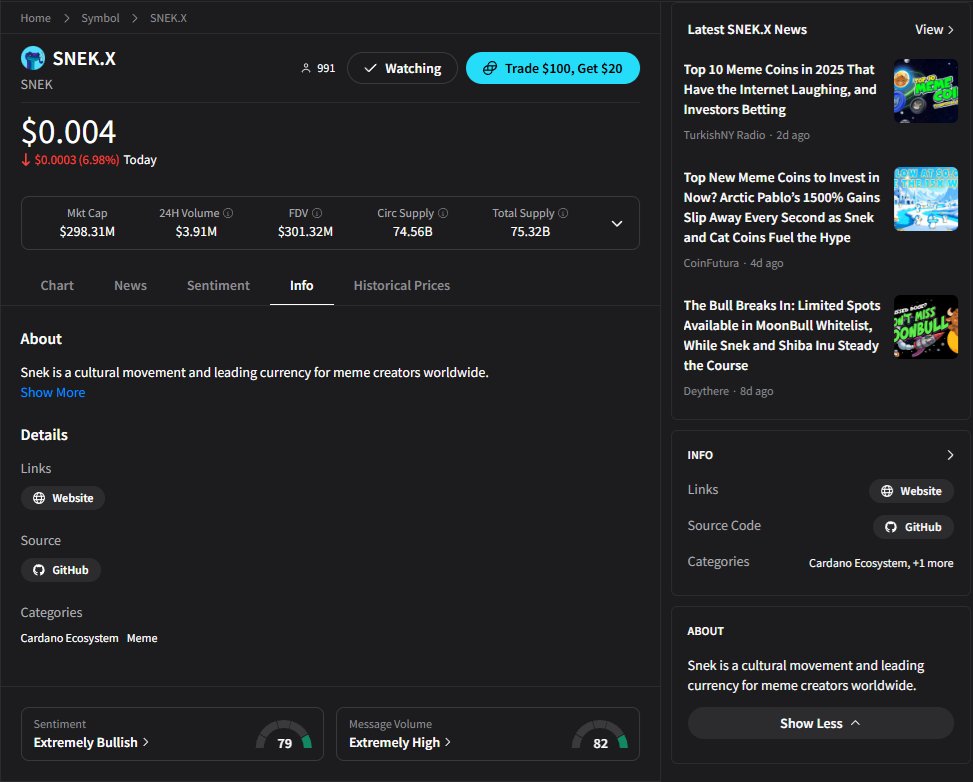Viewport: 973px width, 782px height.
Task: Click the Deythere source label
Action: pos(706,391)
